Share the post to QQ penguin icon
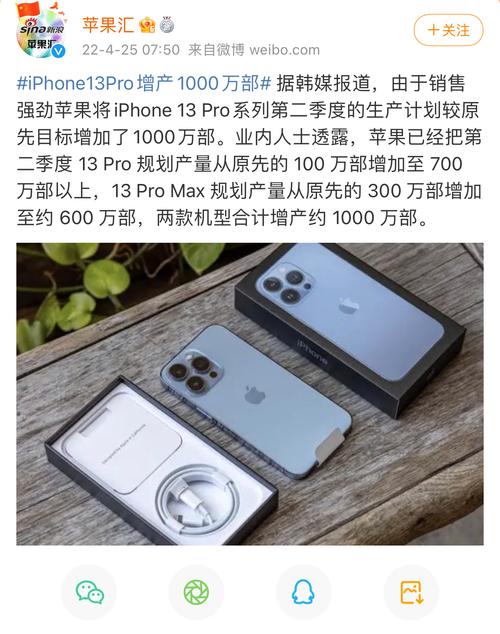The height and width of the screenshot is (634, 500). (x=304, y=593)
